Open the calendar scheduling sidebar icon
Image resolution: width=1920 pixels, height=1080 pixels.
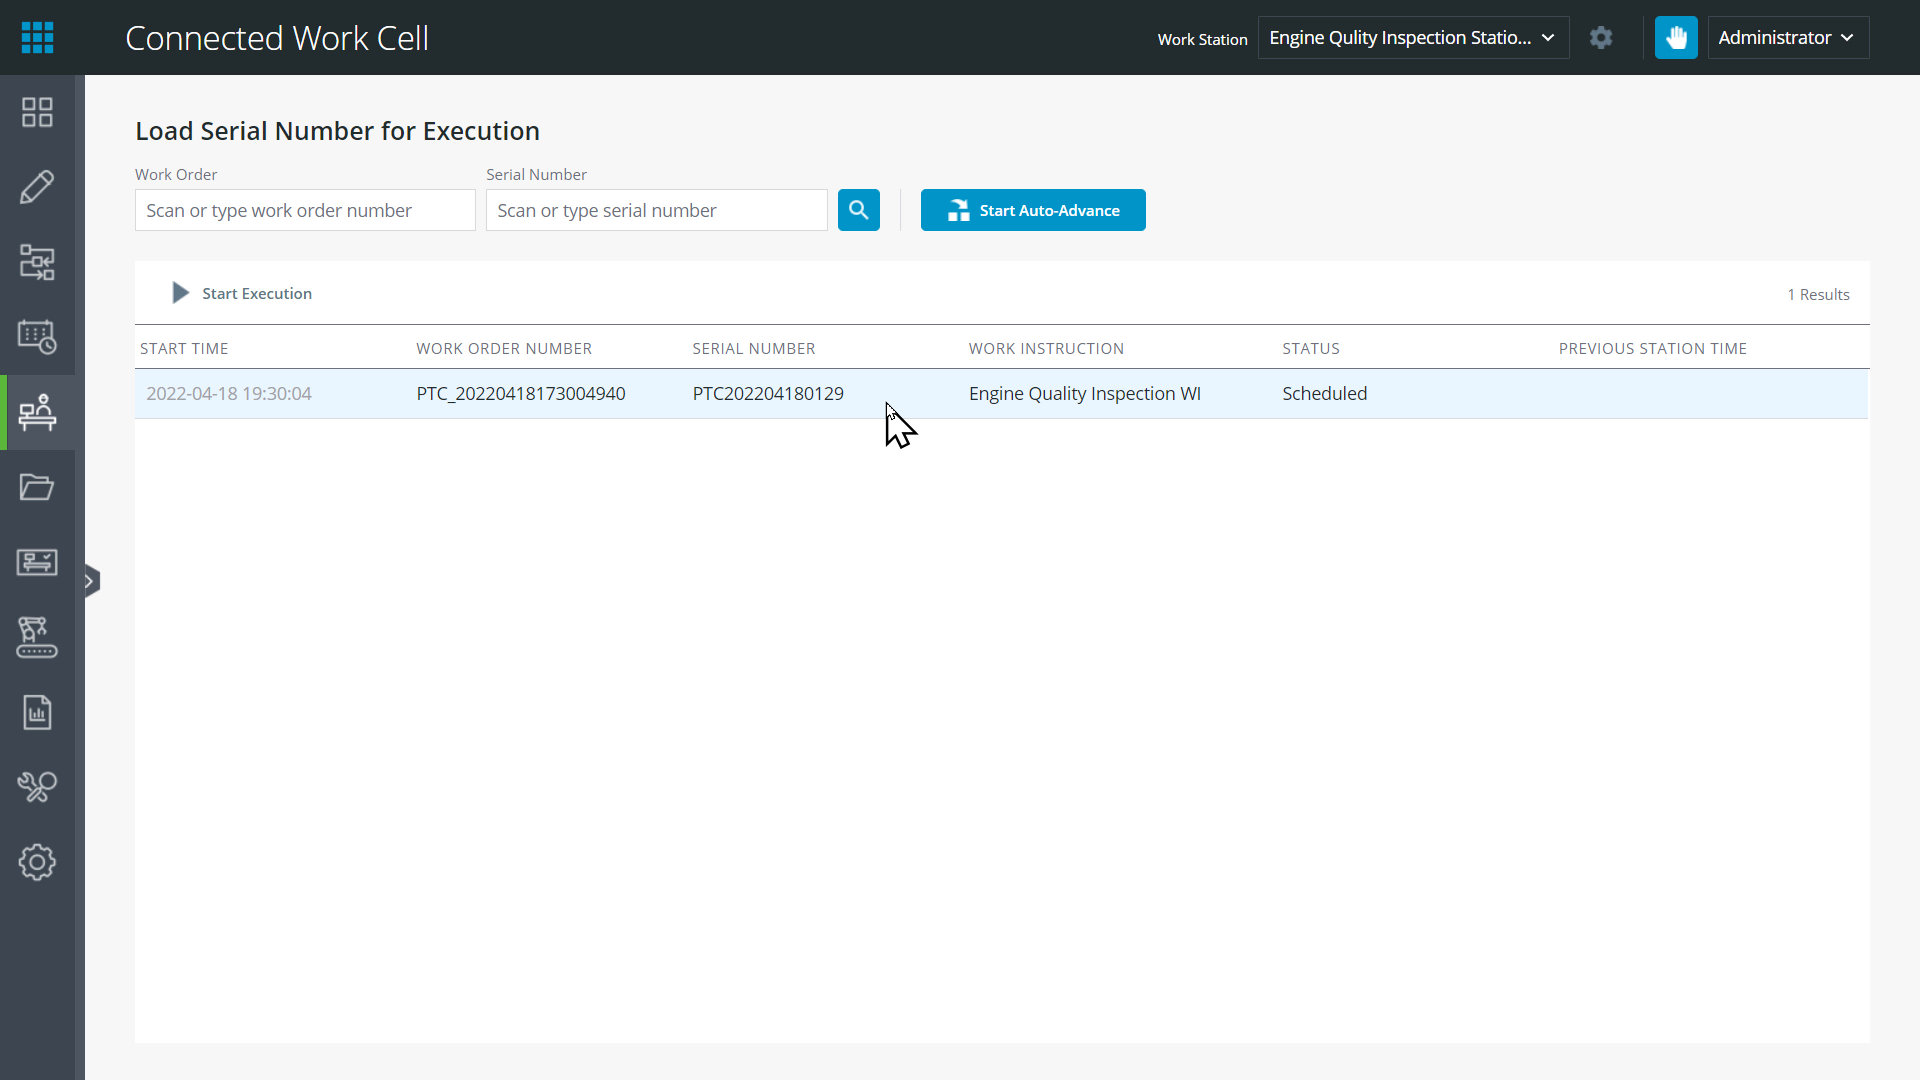pos(37,337)
